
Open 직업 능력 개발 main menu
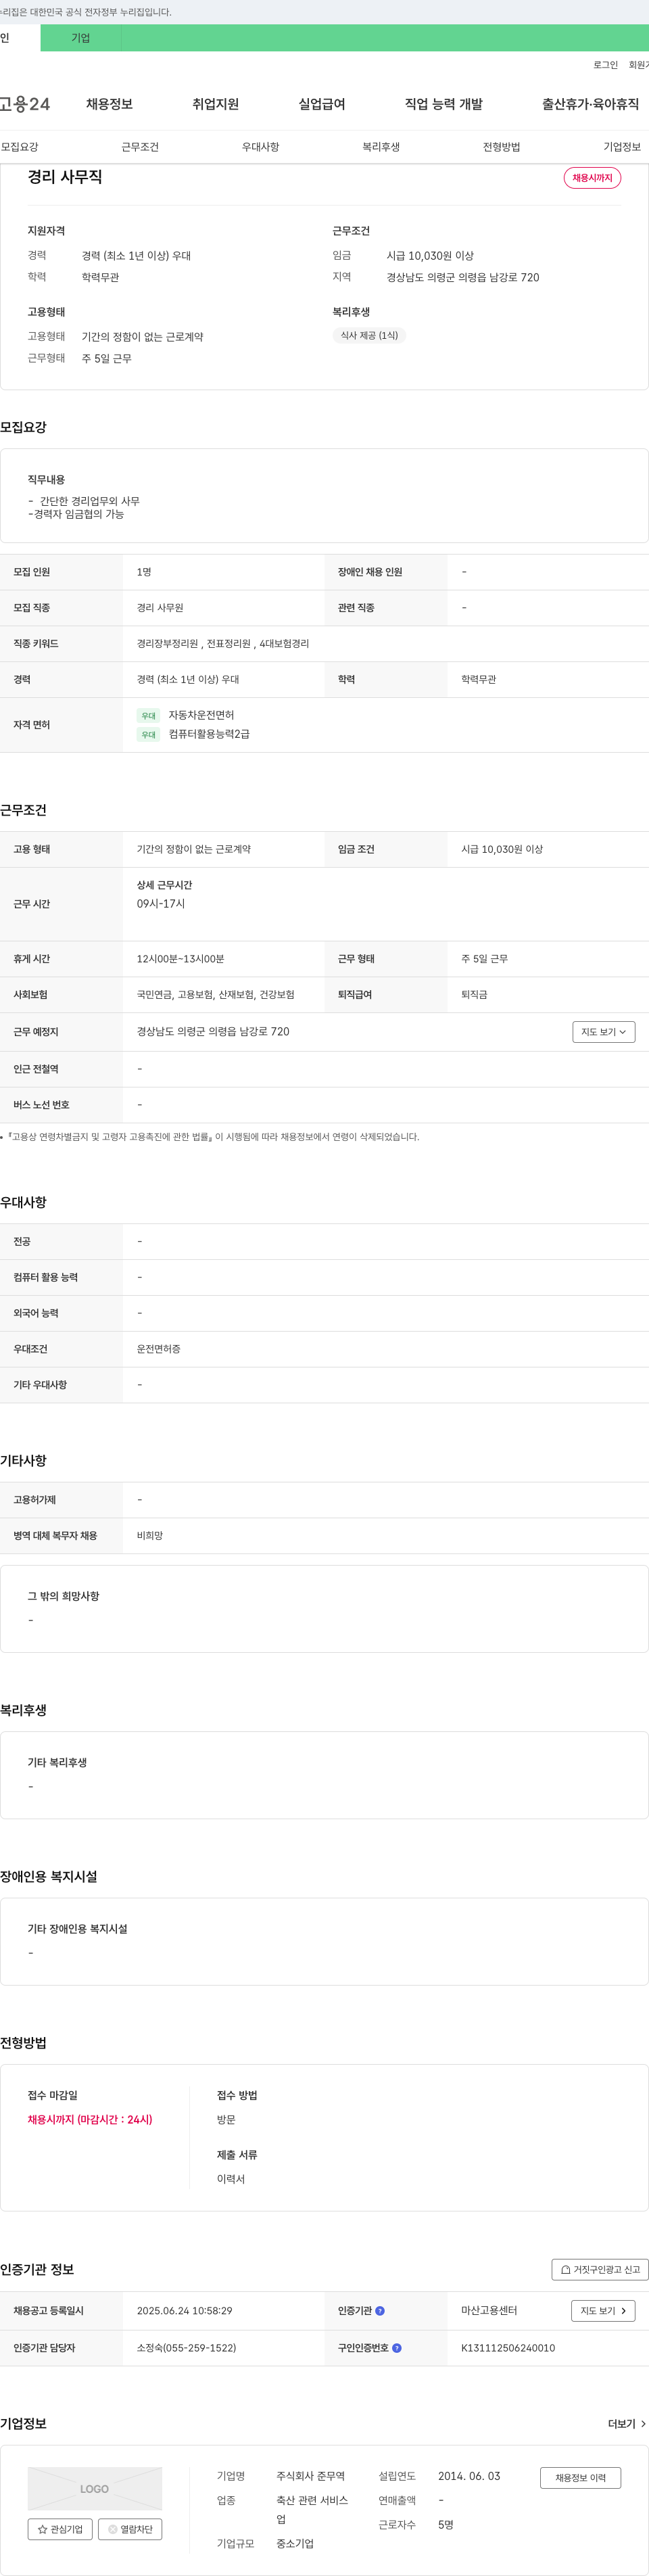coord(444,104)
